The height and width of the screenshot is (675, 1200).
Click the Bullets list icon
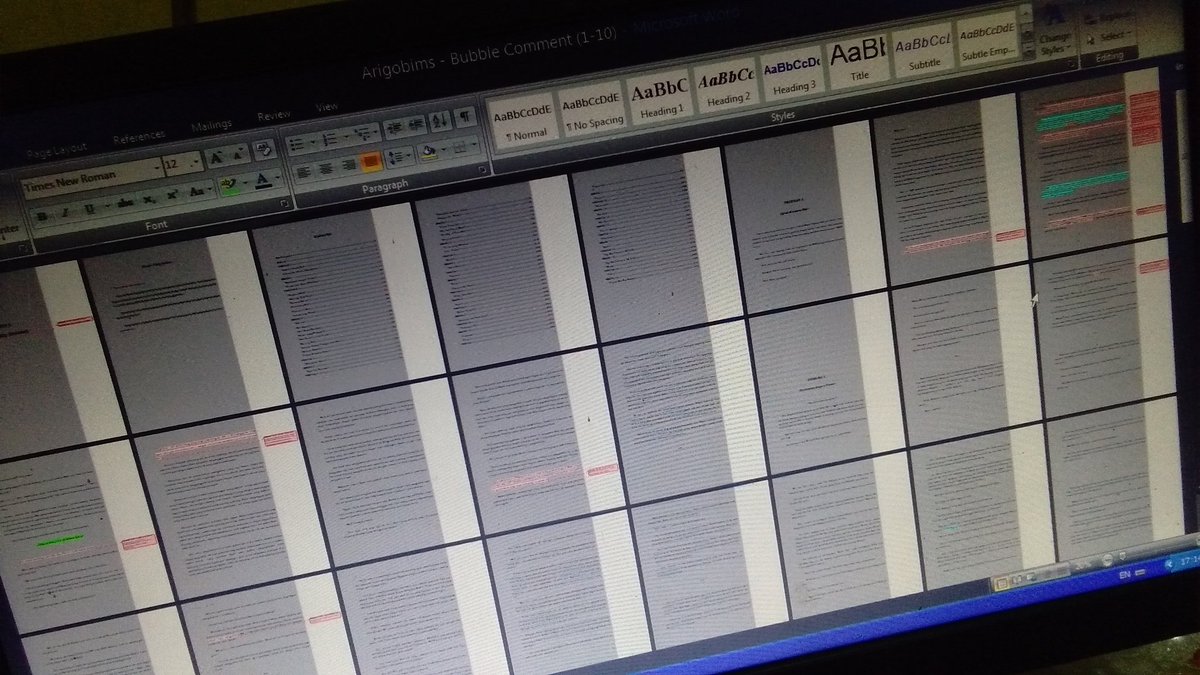(297, 143)
